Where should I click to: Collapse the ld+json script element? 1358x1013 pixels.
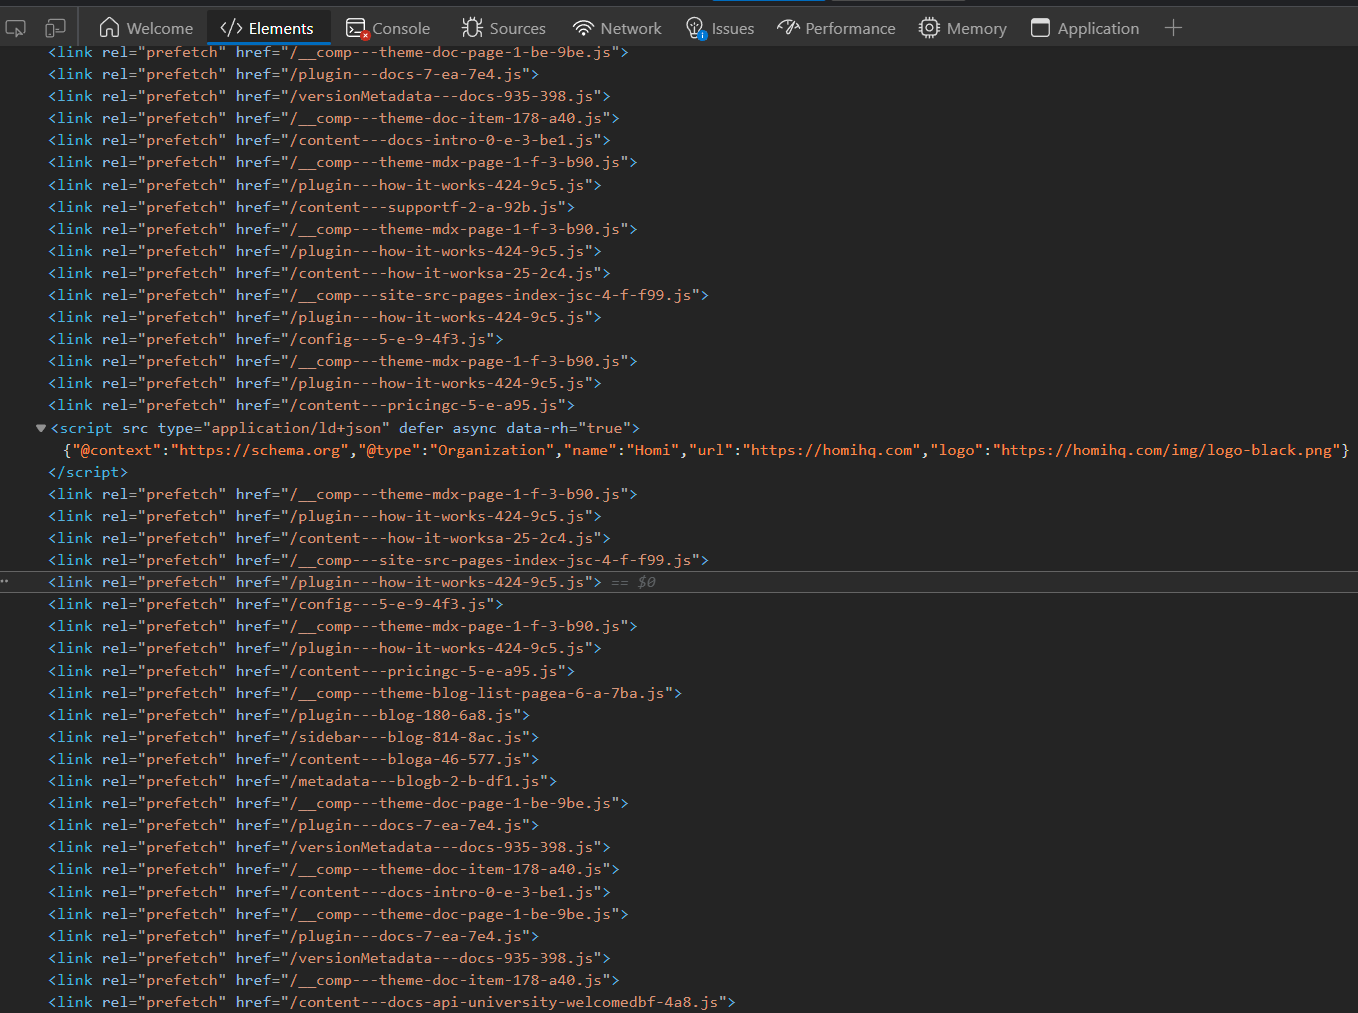(x=40, y=427)
